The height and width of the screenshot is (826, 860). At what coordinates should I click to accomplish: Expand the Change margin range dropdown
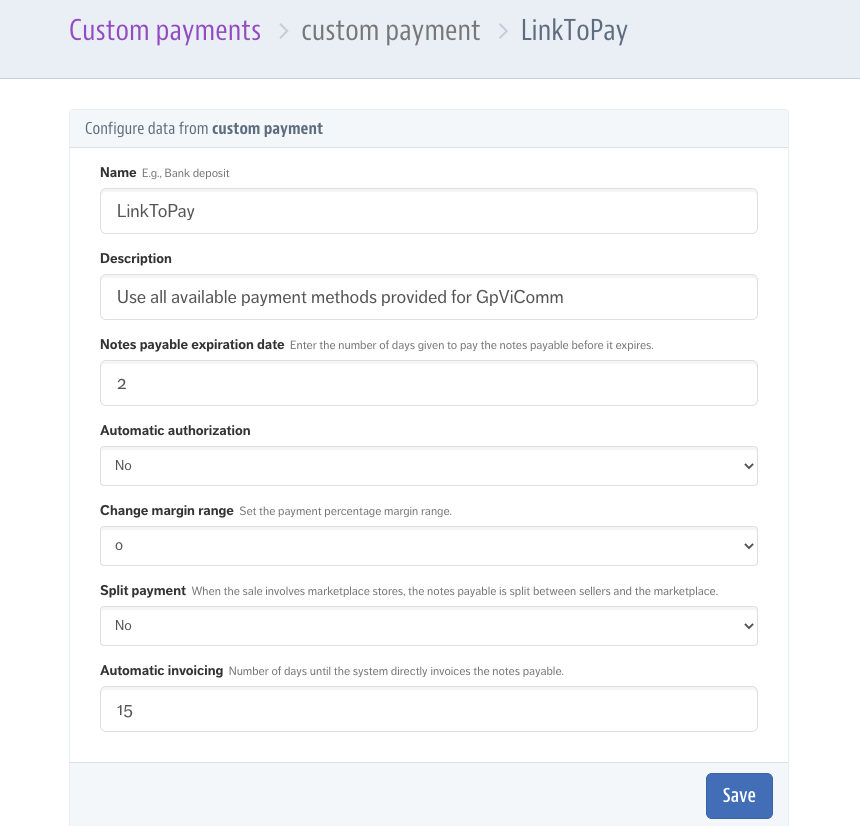[428, 546]
